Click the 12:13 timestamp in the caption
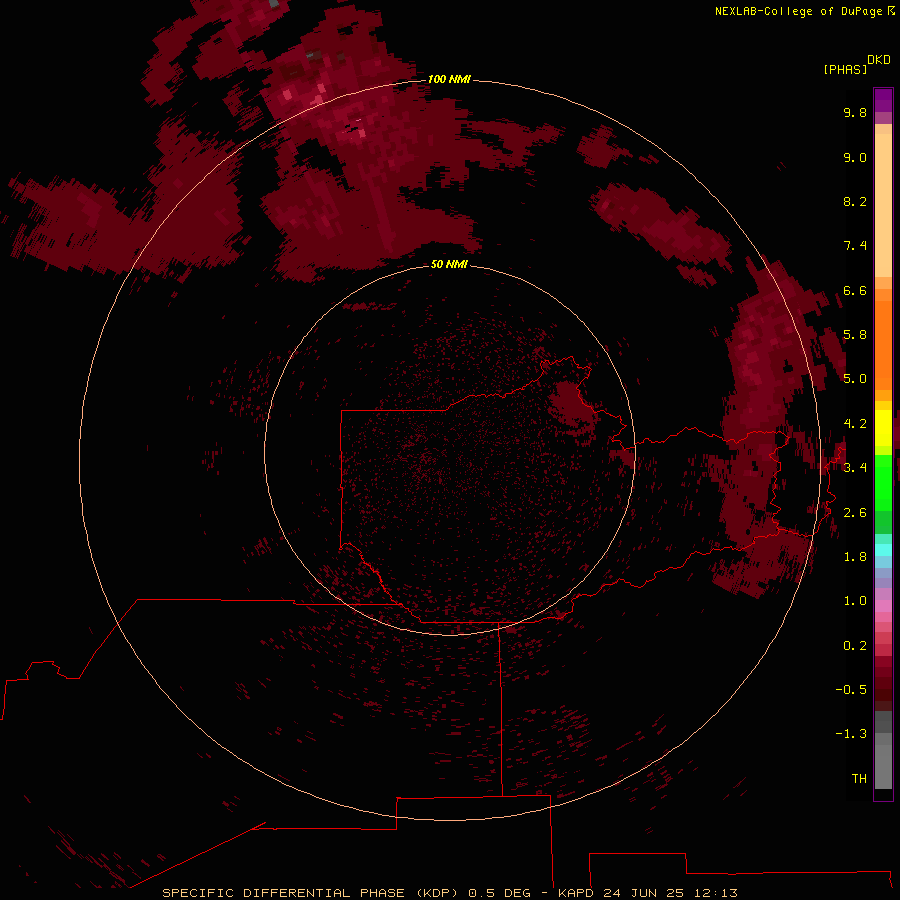This screenshot has width=900, height=900. (715, 893)
